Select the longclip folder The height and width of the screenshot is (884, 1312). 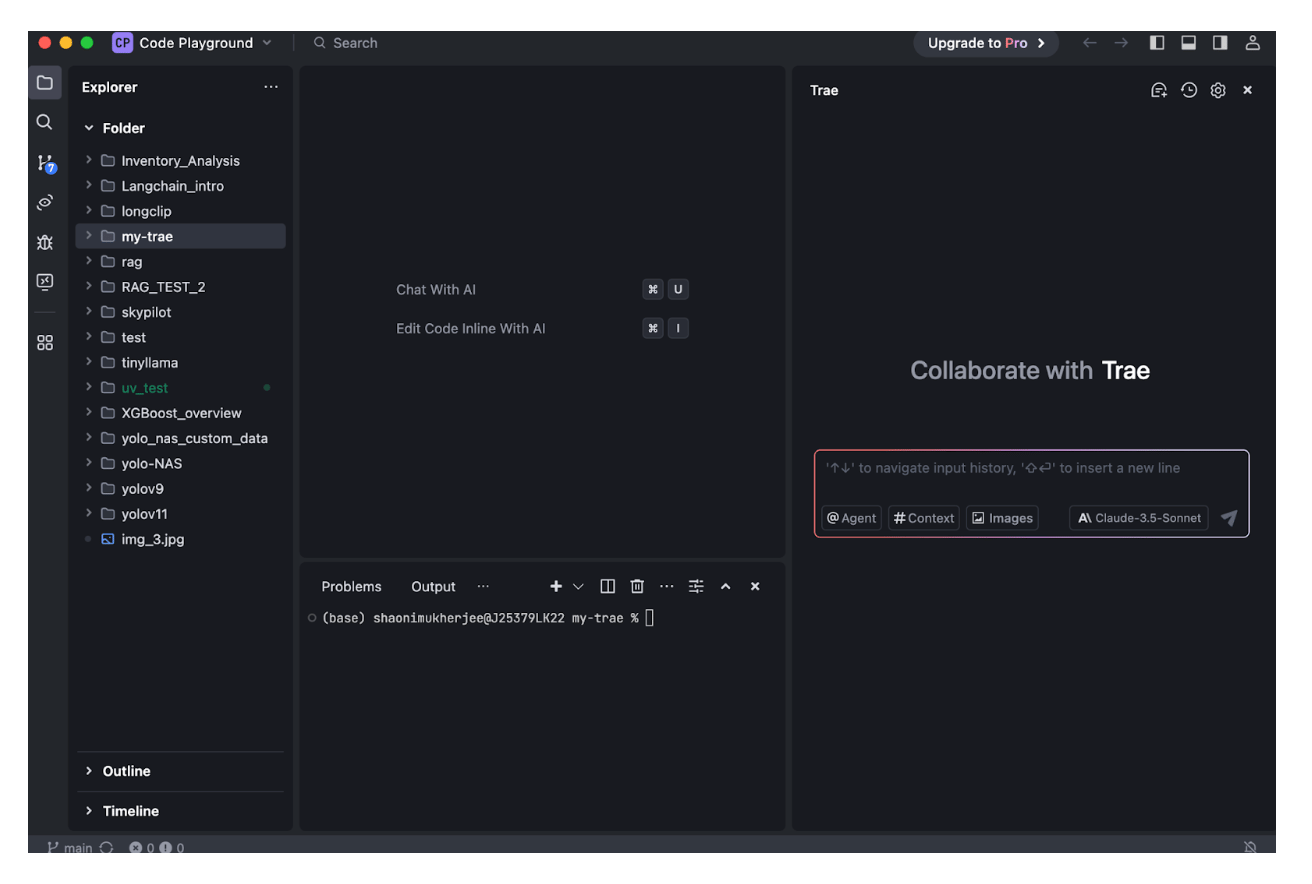coord(180,211)
